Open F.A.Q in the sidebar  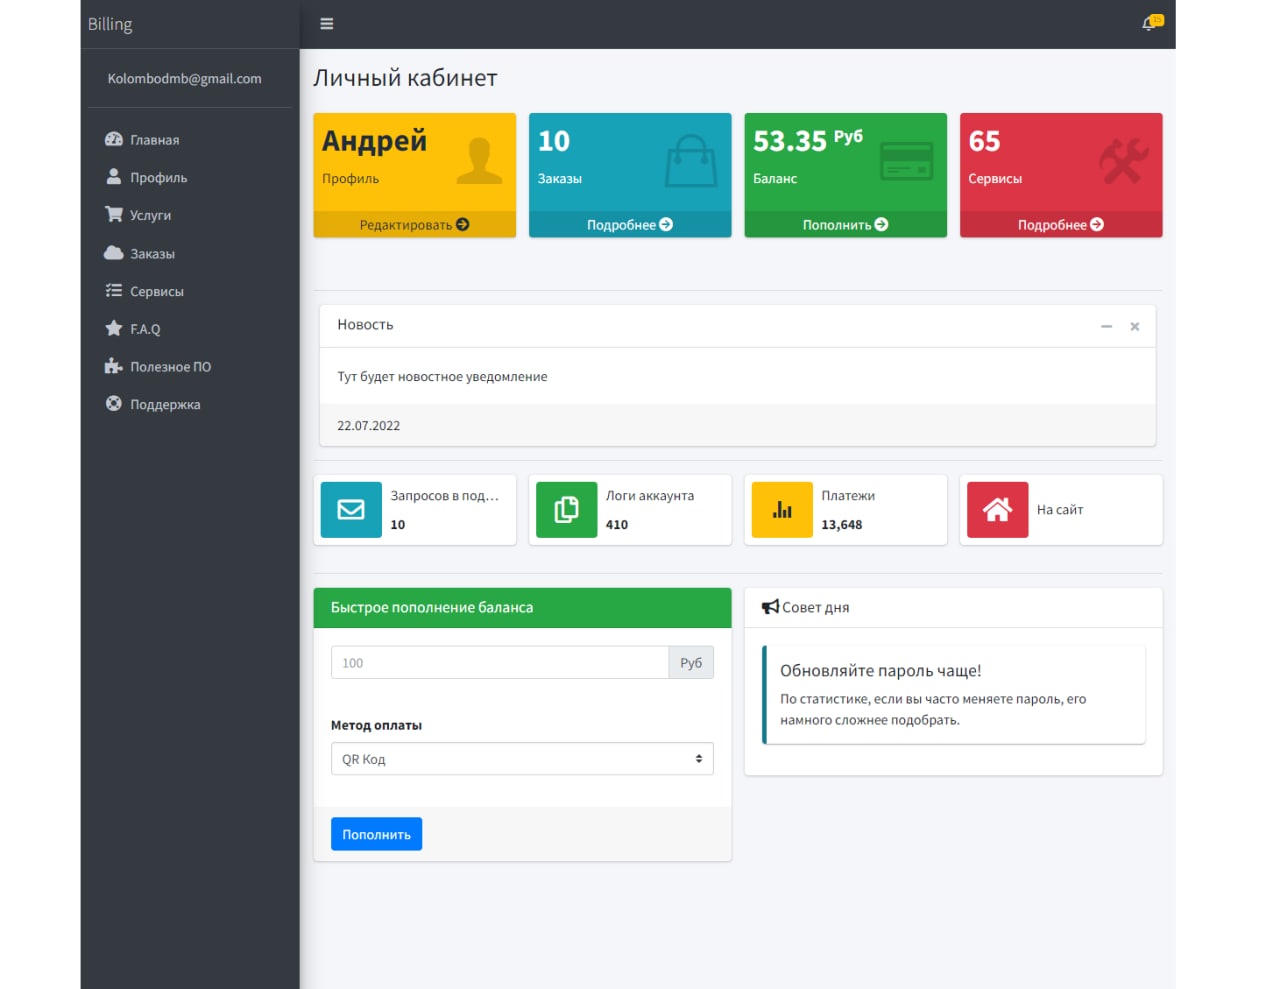point(145,329)
